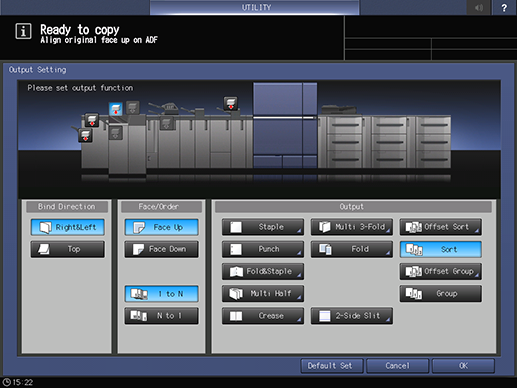The image size is (517, 388).
Task: Open Staple settings
Action: (x=263, y=227)
